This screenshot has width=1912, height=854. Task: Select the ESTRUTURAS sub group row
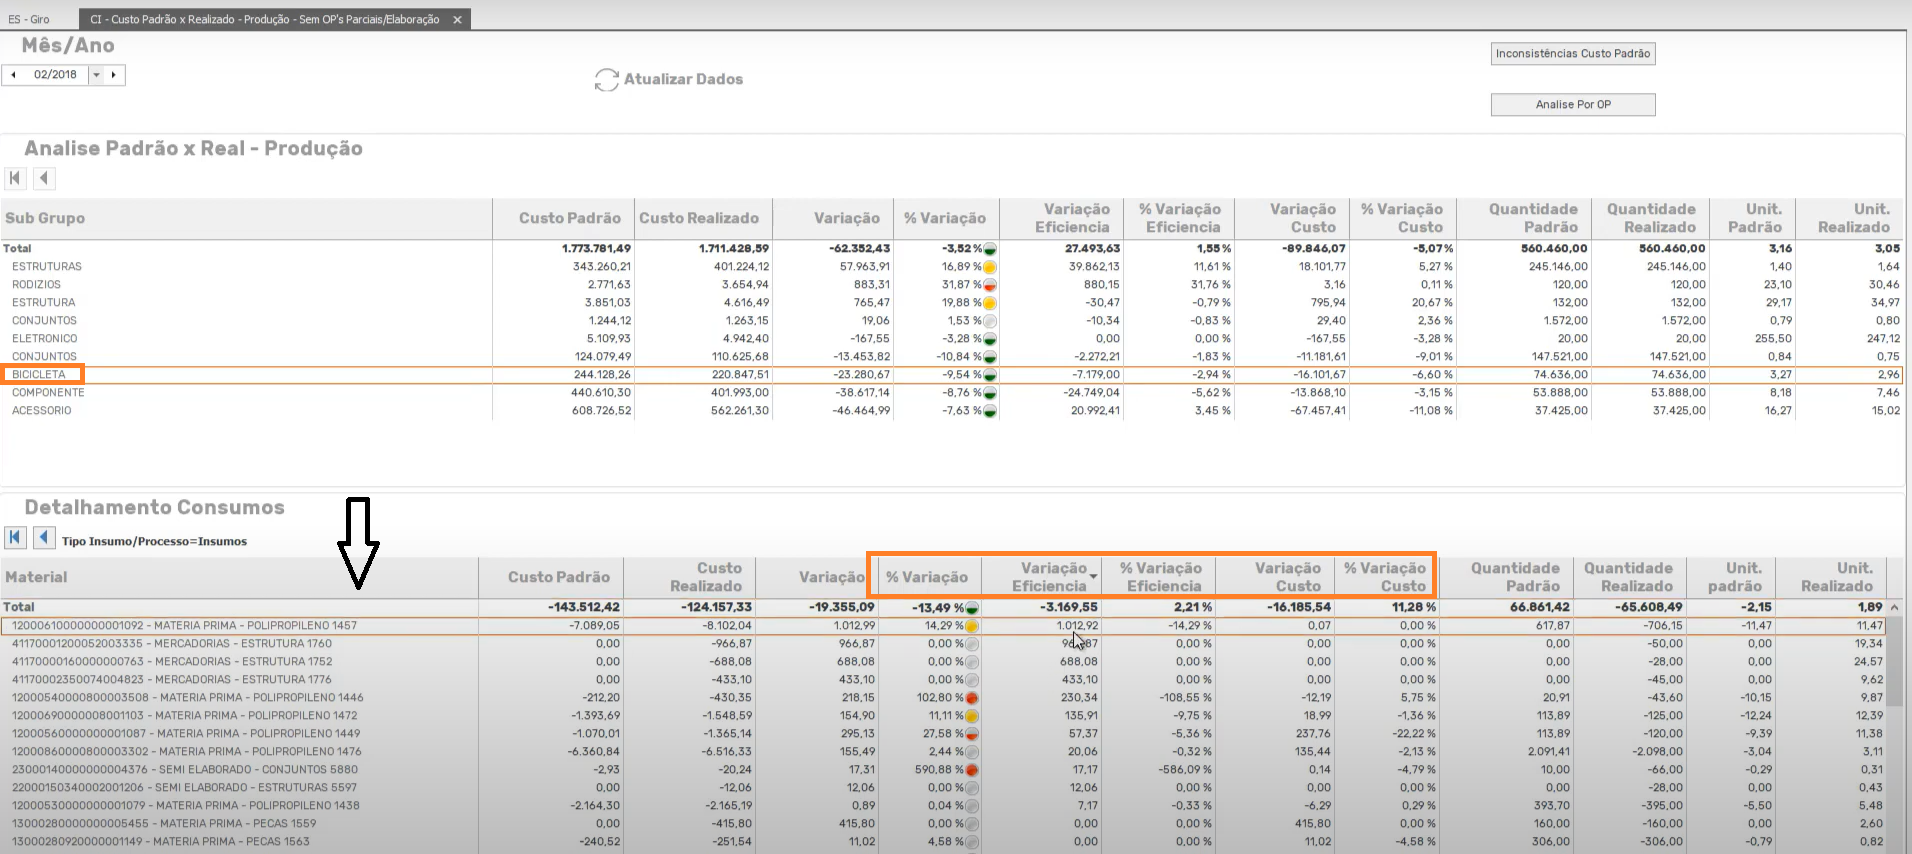click(950, 267)
